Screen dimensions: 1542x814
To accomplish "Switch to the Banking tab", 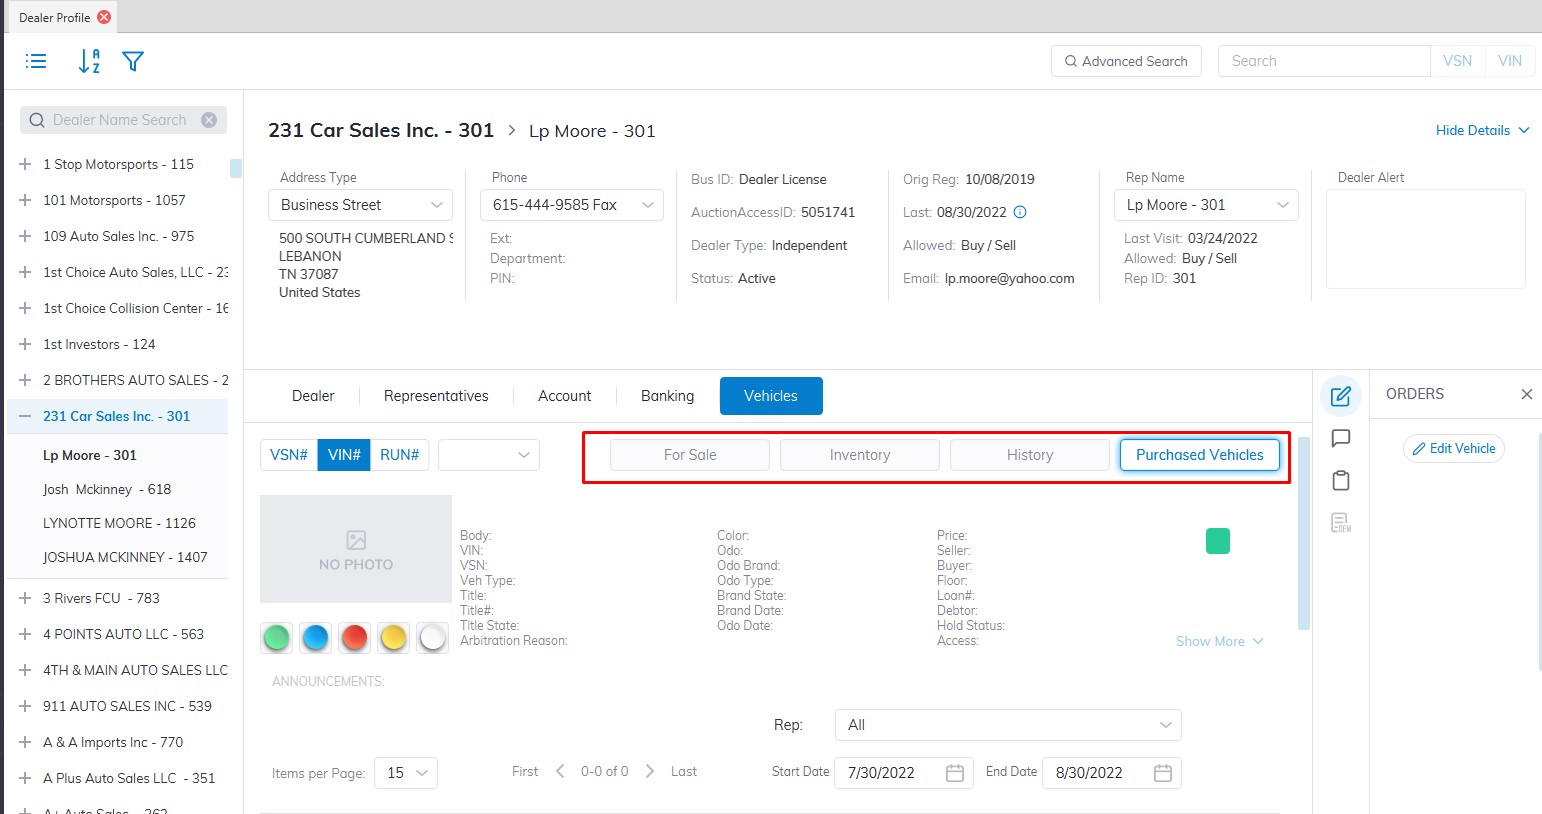I will (x=667, y=396).
